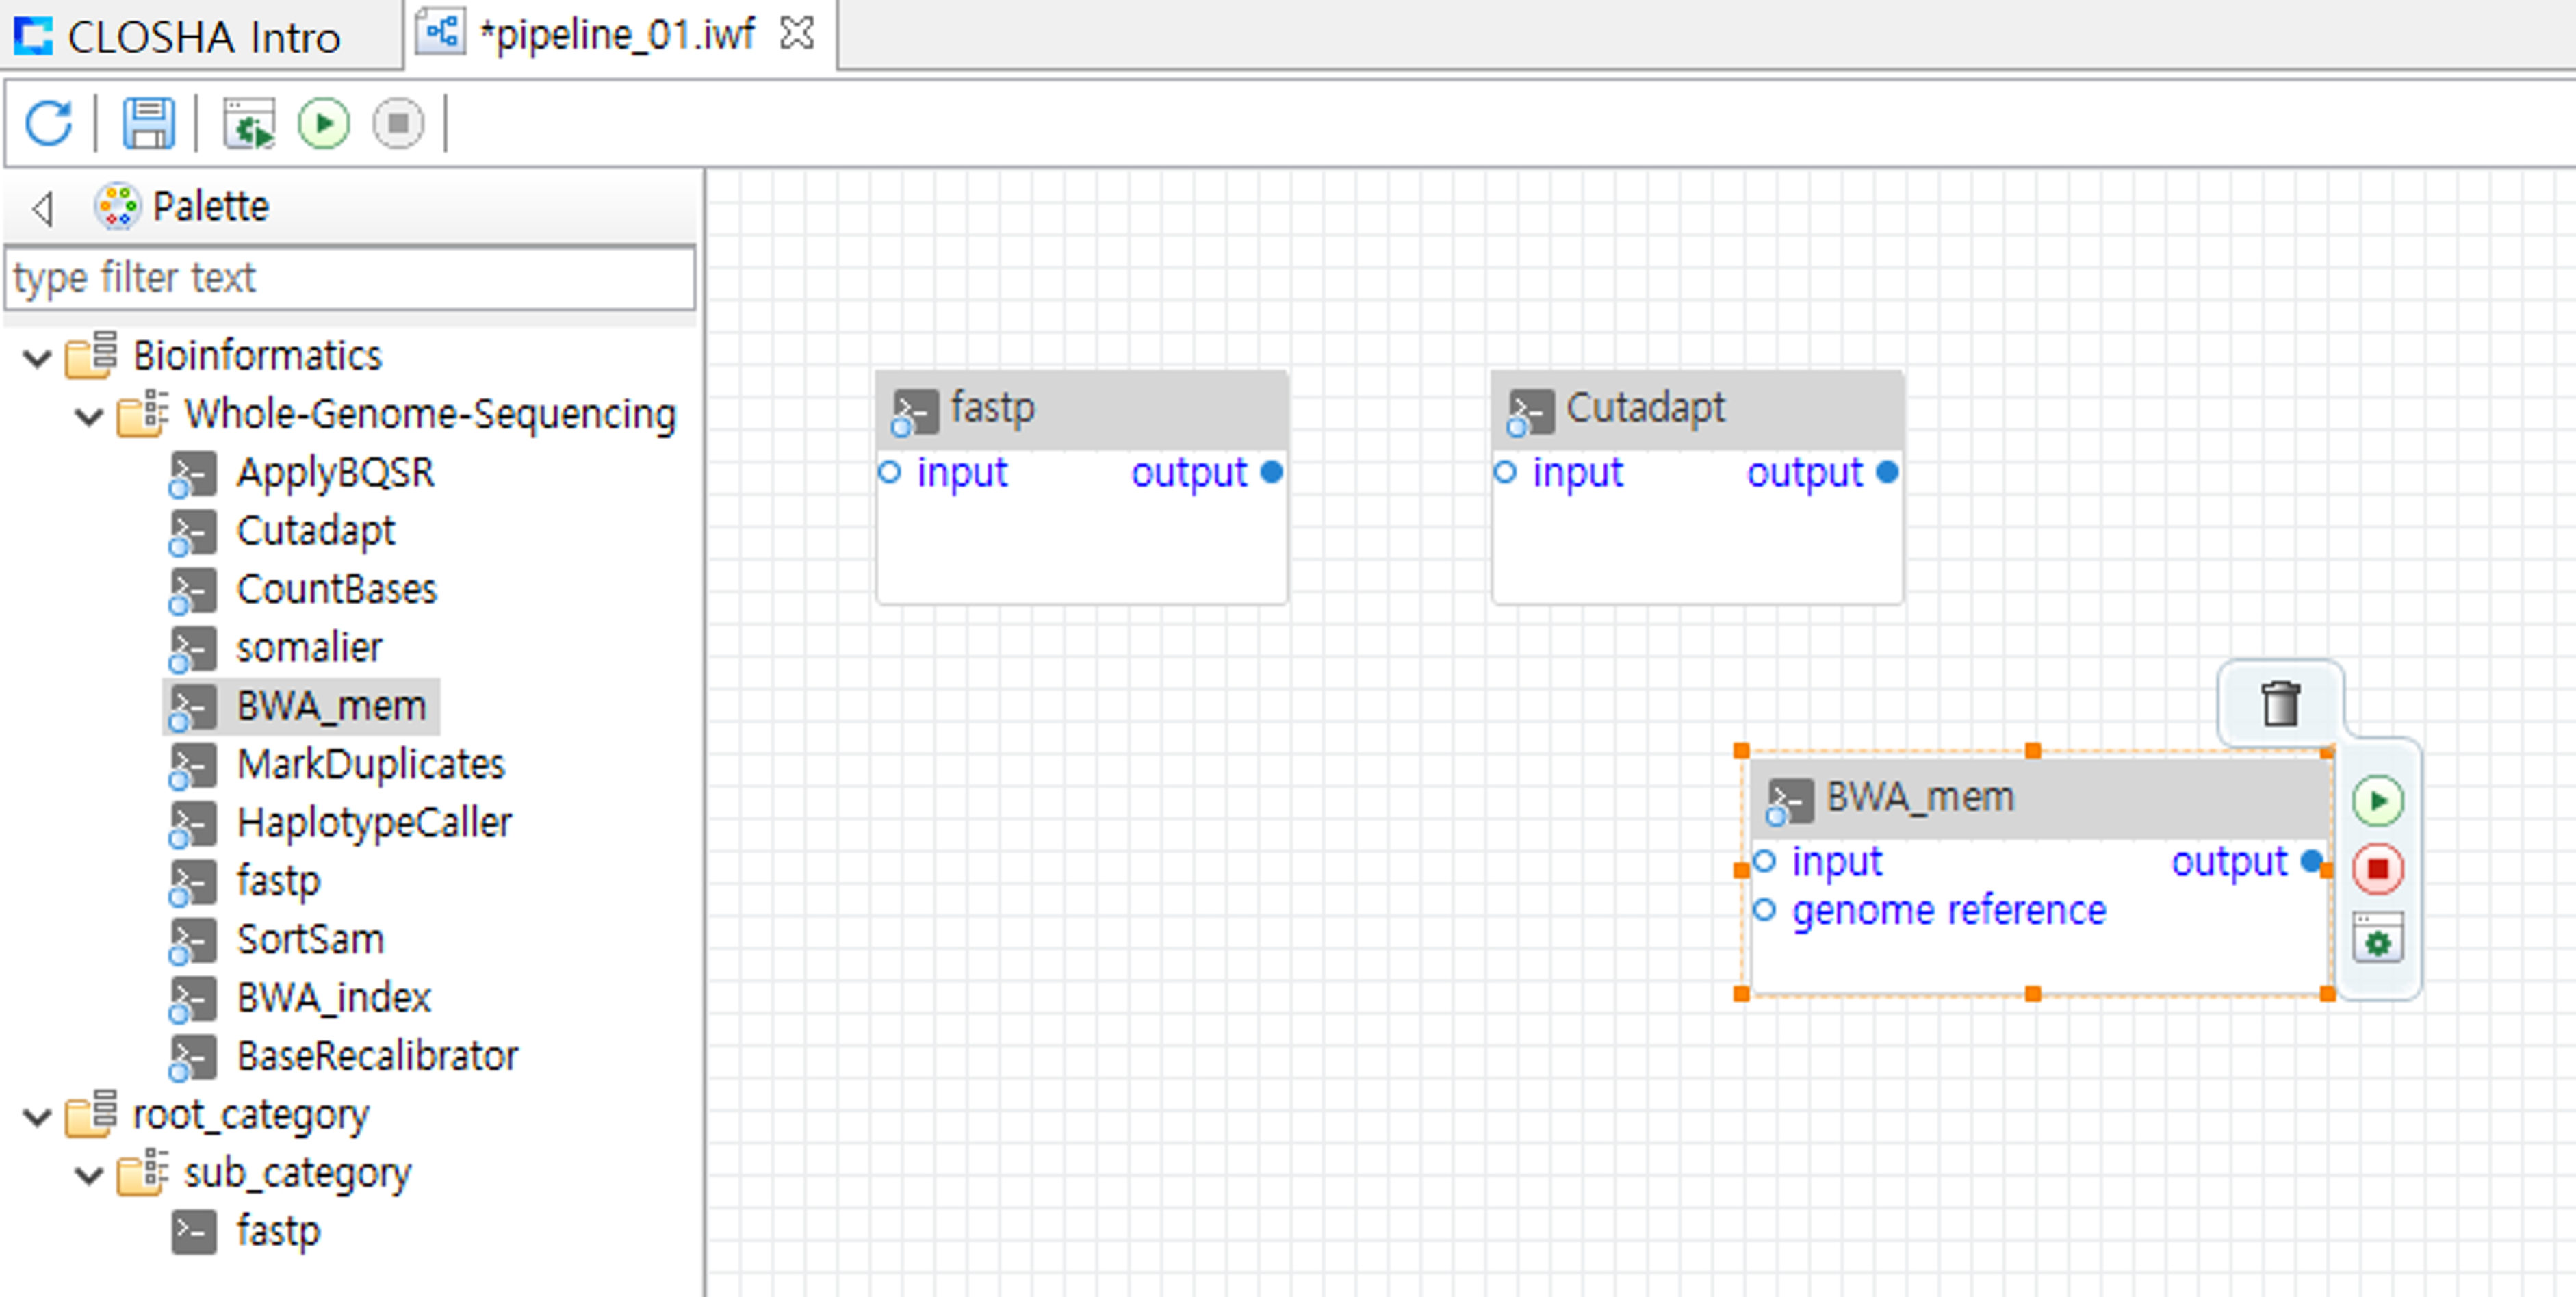2576x1297 pixels.
Task: Save the pipeline with floppy disk icon
Action: click(148, 123)
